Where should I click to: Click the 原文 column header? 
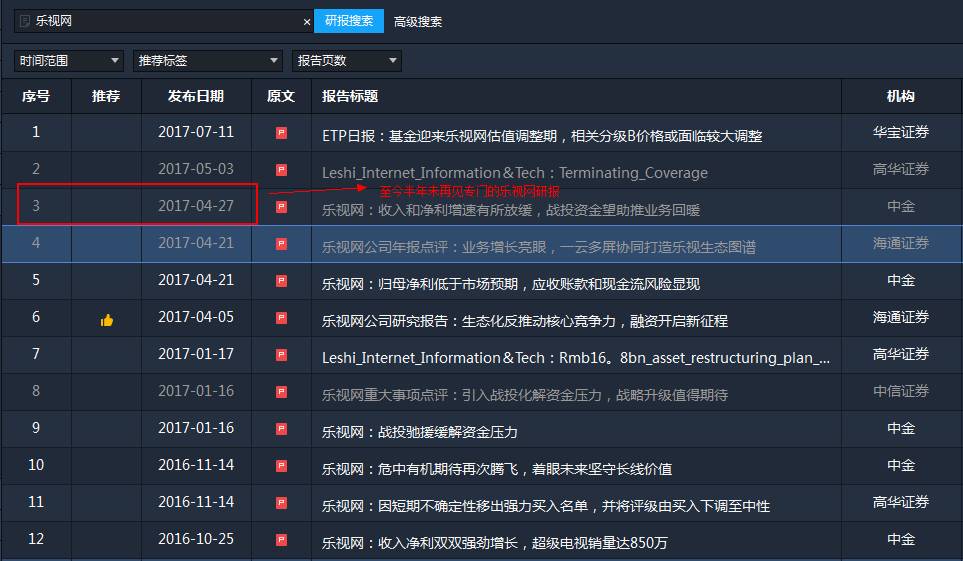(x=281, y=96)
